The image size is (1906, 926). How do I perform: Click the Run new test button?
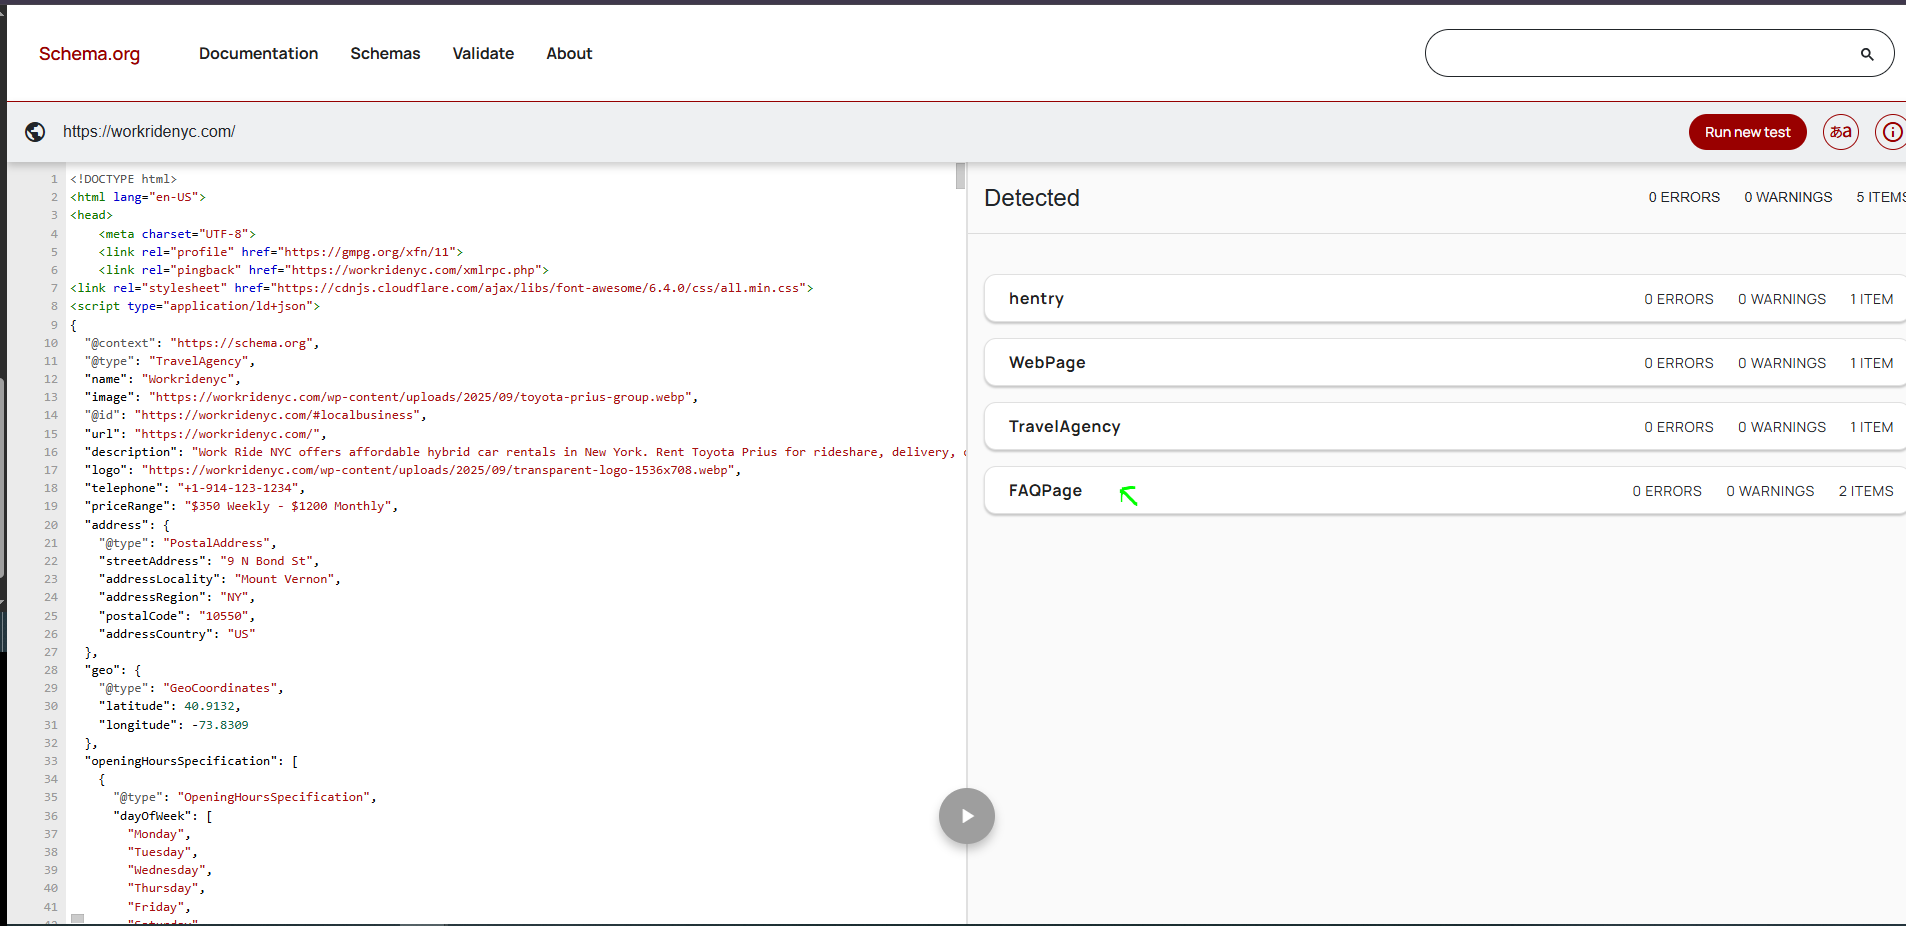point(1747,132)
